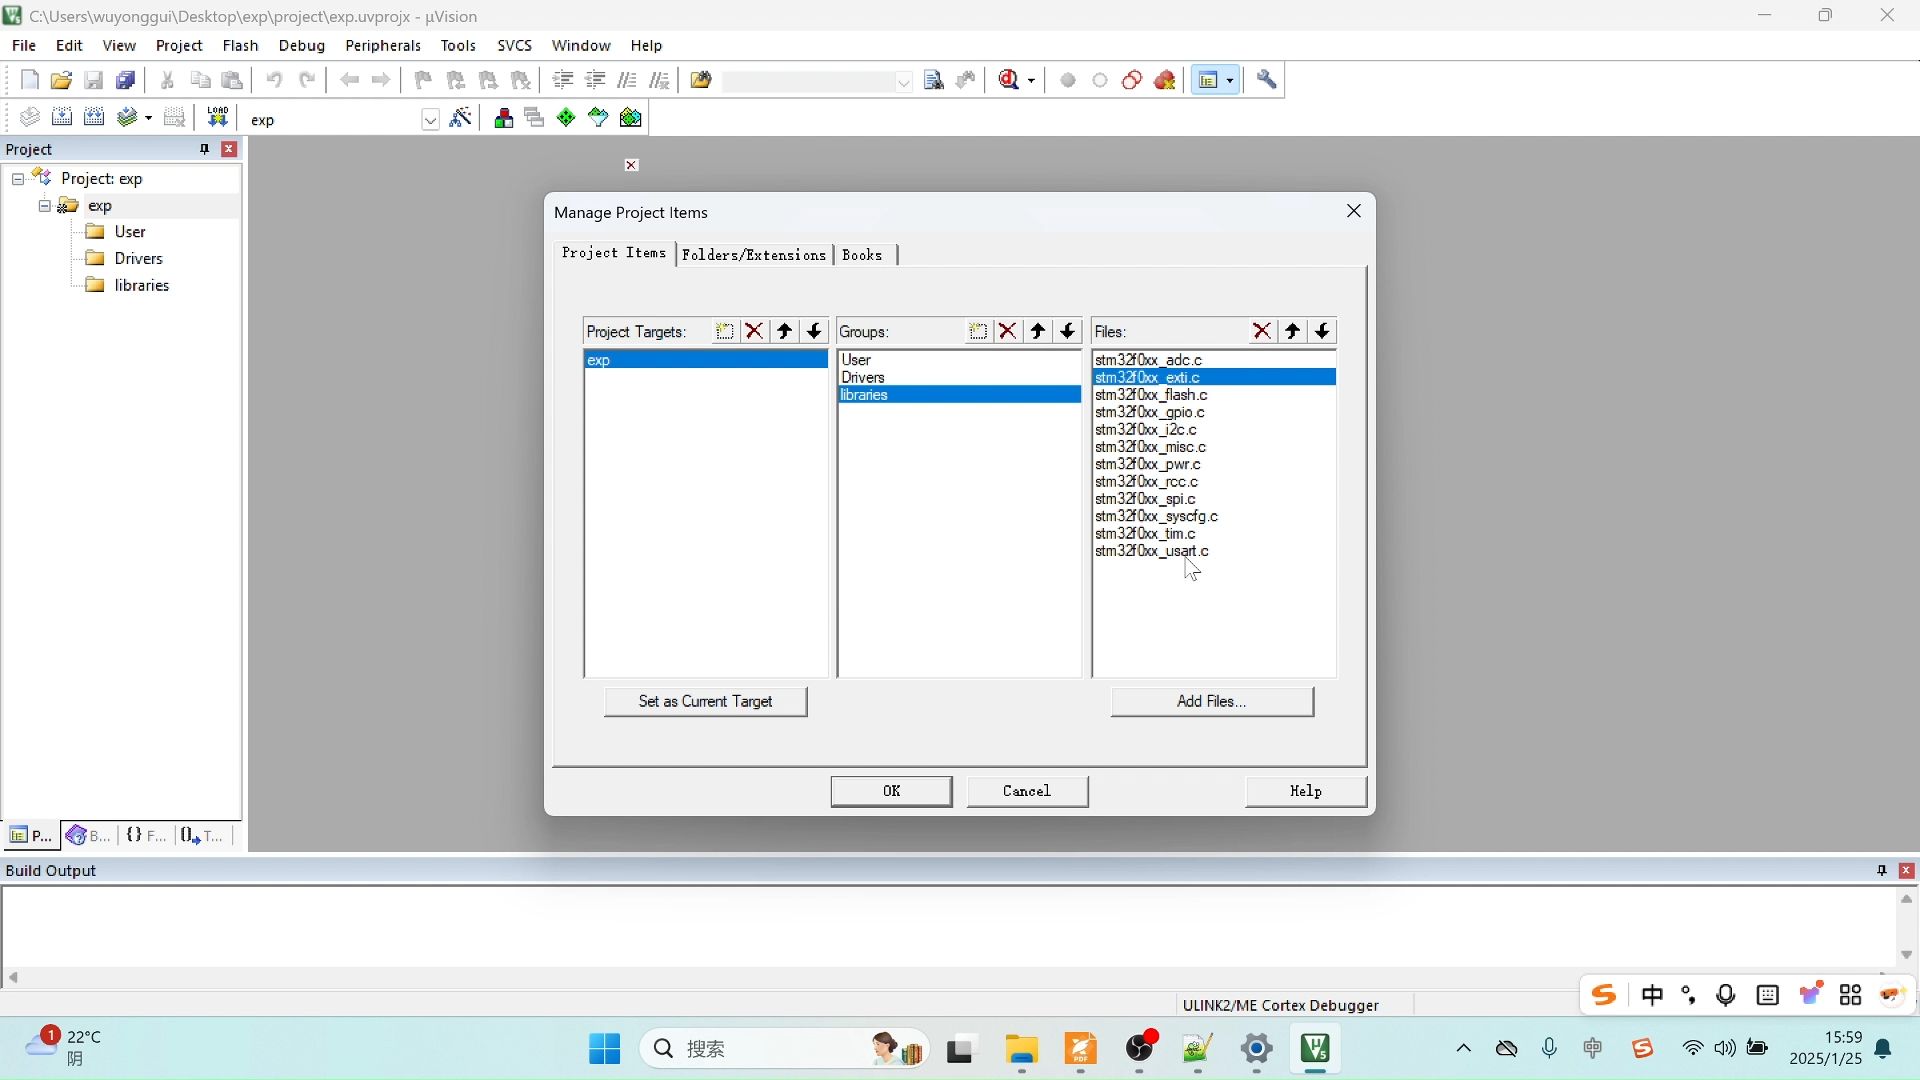Switch to Folders/Extensions tab
The width and height of the screenshot is (1920, 1080).
coord(754,255)
